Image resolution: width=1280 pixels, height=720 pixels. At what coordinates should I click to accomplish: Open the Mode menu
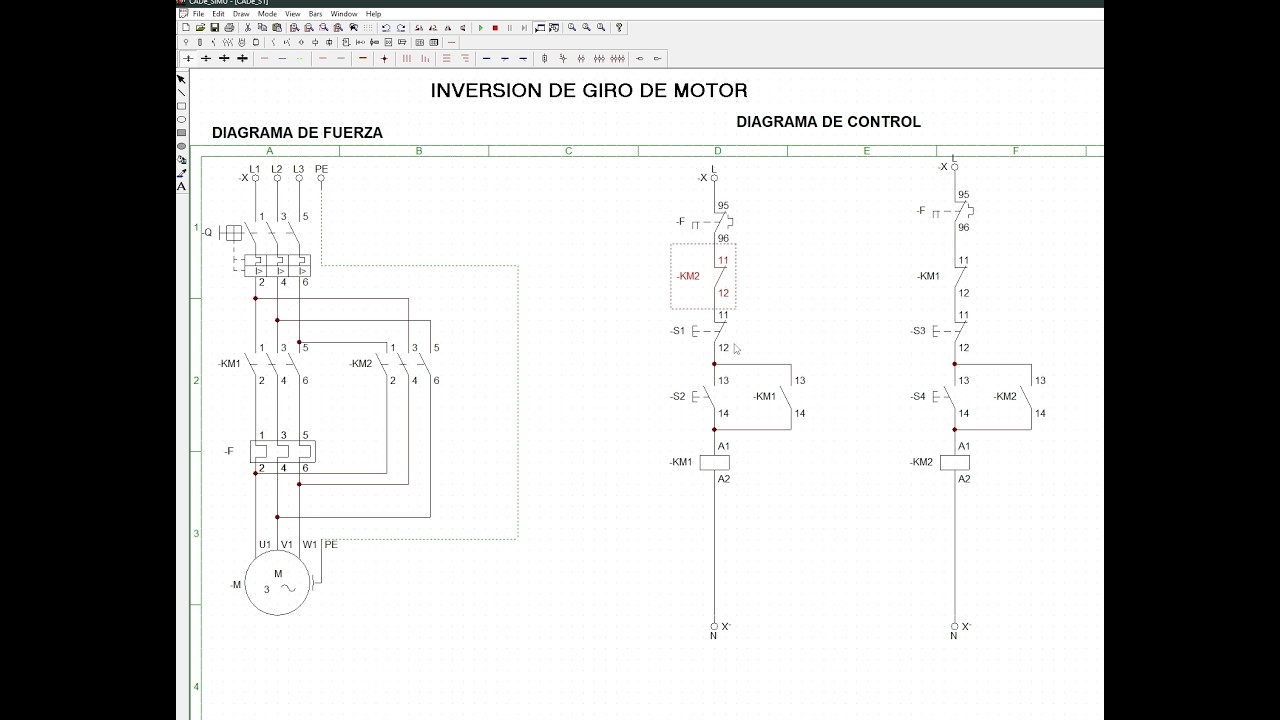pyautogui.click(x=267, y=14)
